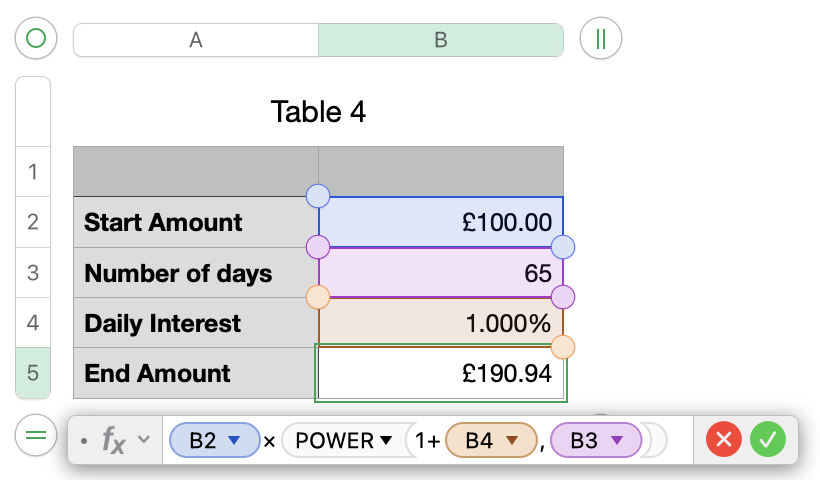Select column B header

click(440, 40)
